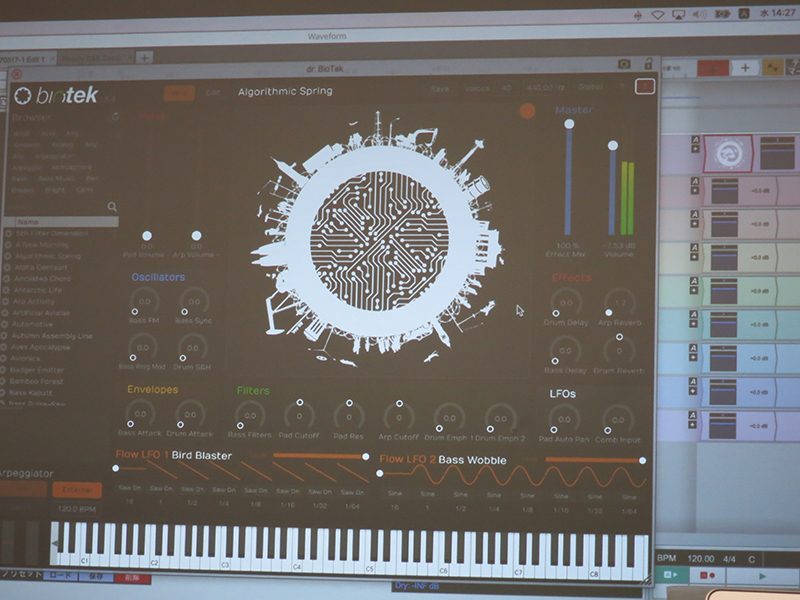
Task: Click the Wi-Fi icon in menu bar
Action: pos(658,14)
